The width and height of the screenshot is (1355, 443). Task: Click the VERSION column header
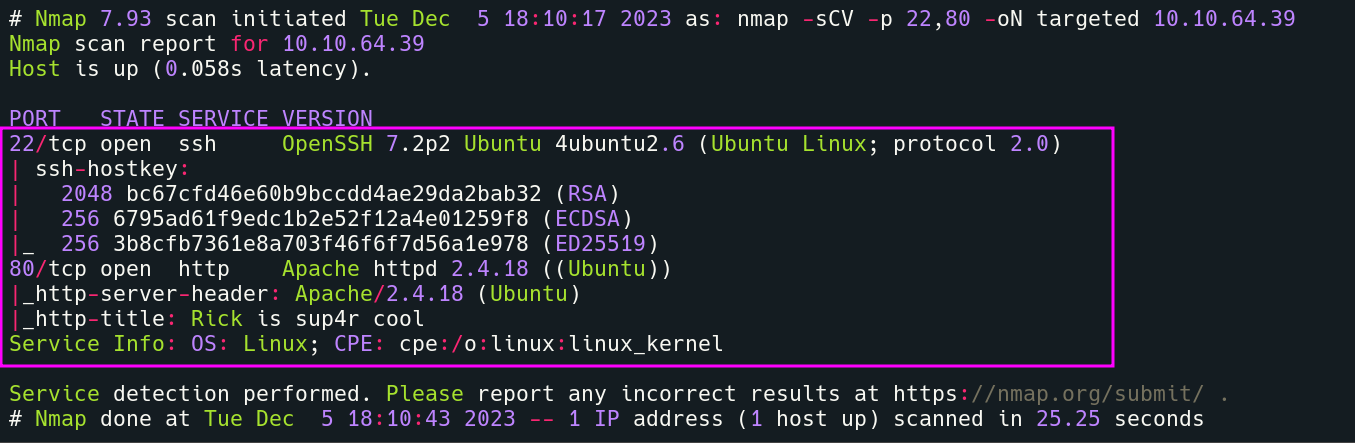pos(327,119)
